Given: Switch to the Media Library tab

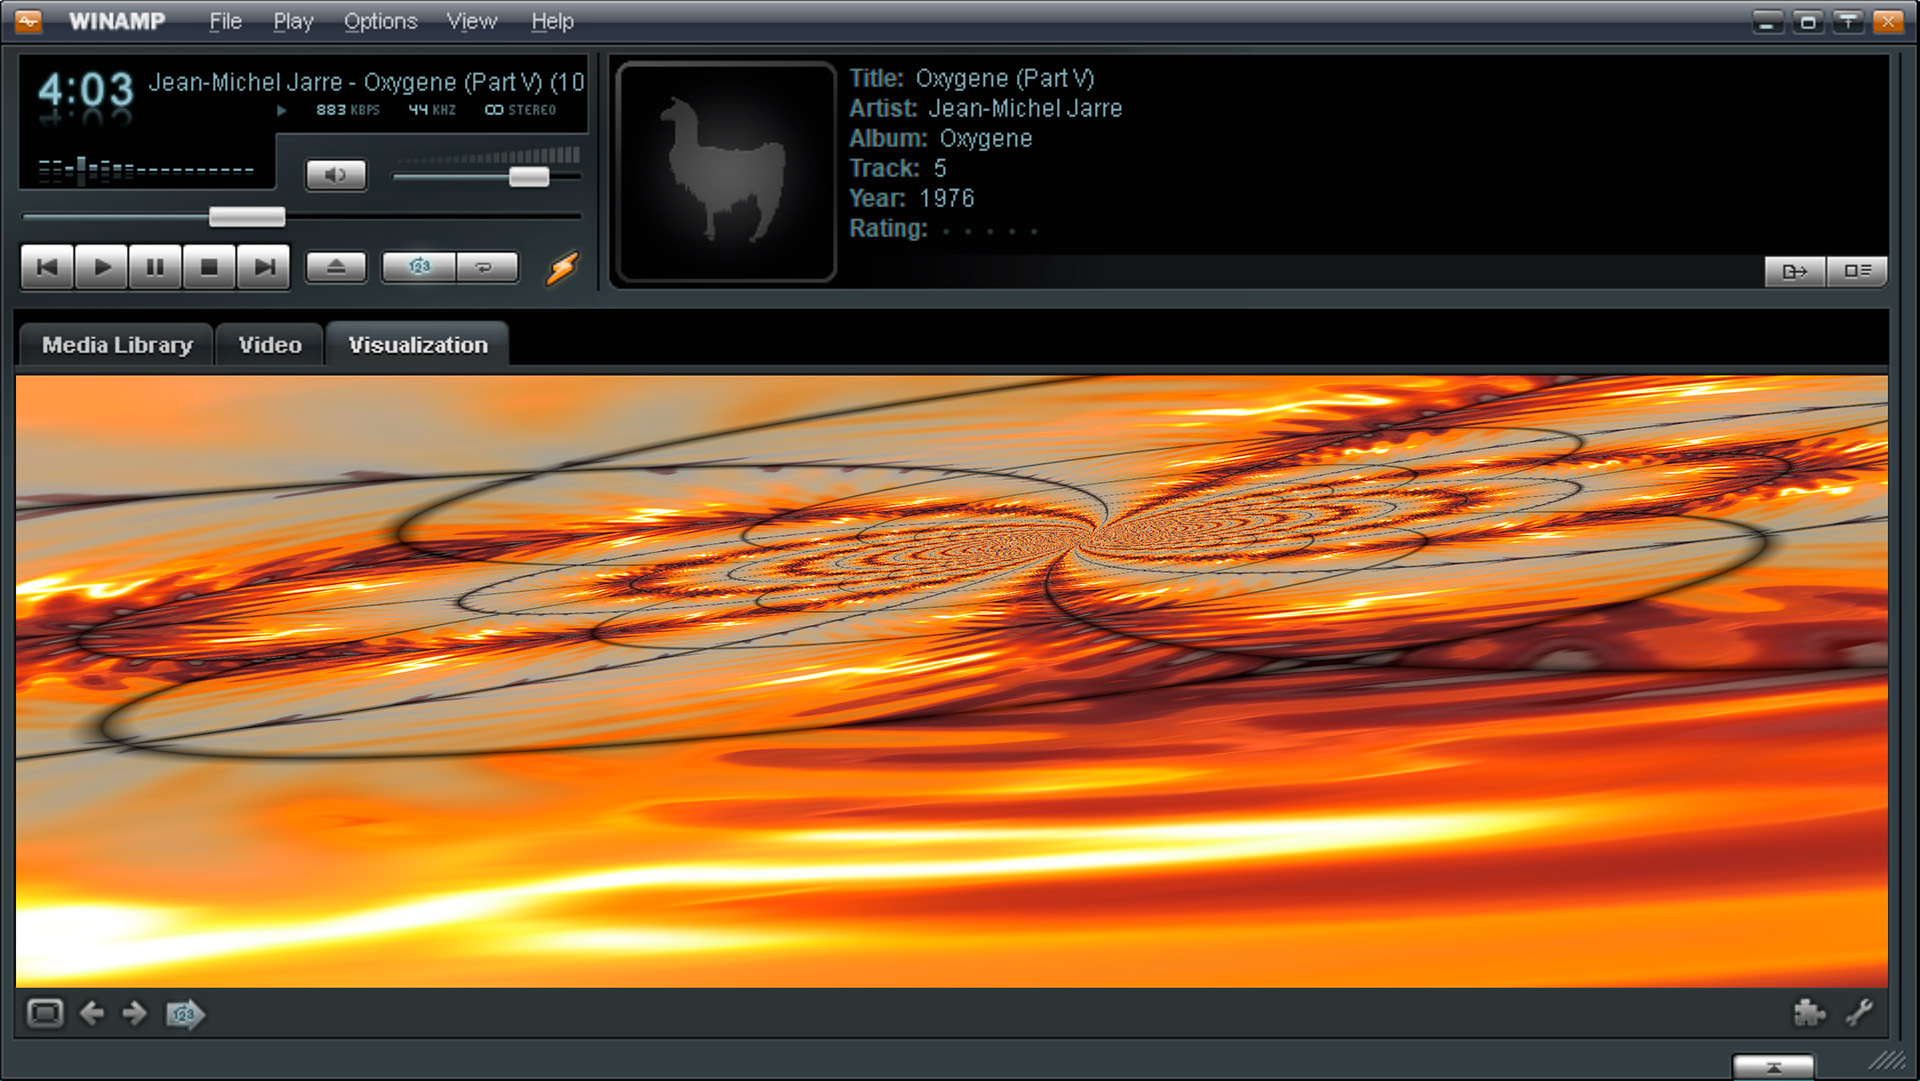Looking at the screenshot, I should tap(116, 344).
